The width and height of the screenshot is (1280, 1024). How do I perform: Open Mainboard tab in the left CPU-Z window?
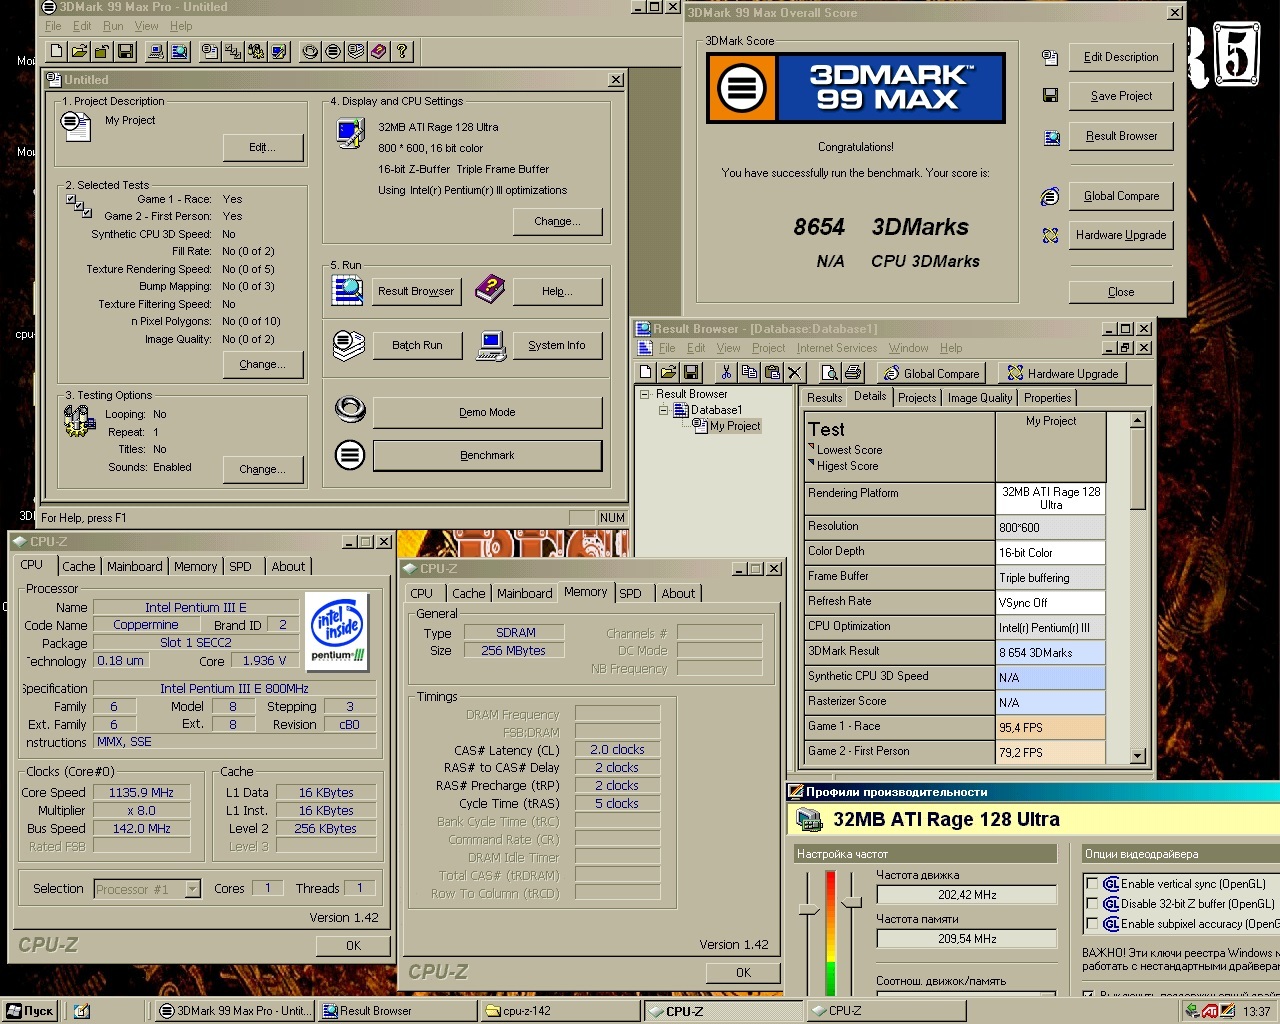pos(134,566)
